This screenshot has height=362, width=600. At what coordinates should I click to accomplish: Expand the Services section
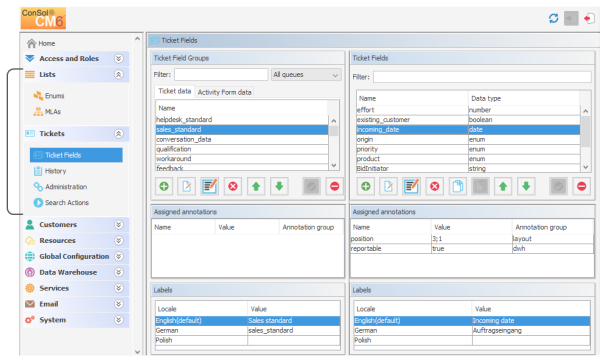(x=119, y=288)
